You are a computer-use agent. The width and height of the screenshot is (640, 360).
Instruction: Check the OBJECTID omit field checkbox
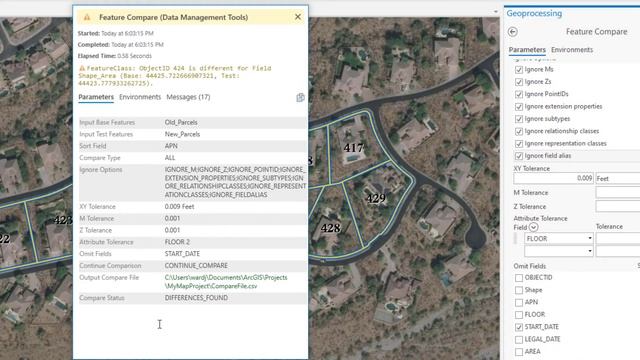[519, 278]
